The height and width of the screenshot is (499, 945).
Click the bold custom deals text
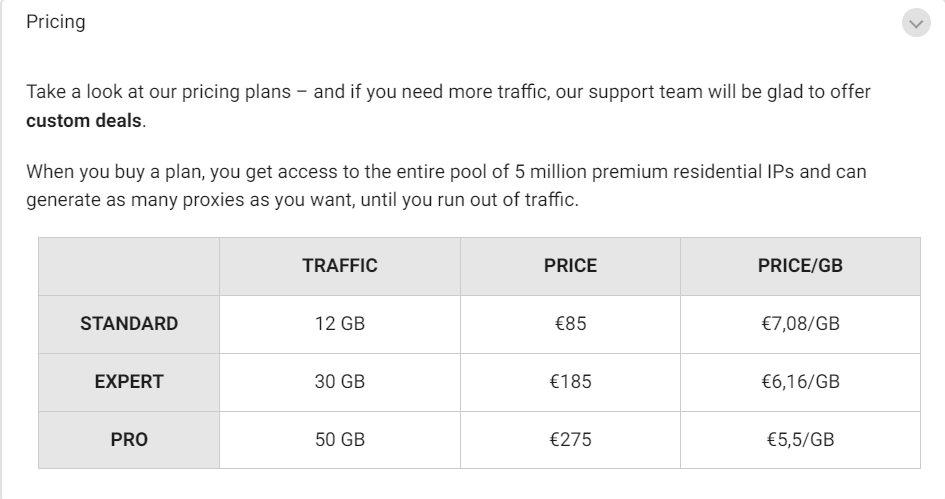point(84,121)
